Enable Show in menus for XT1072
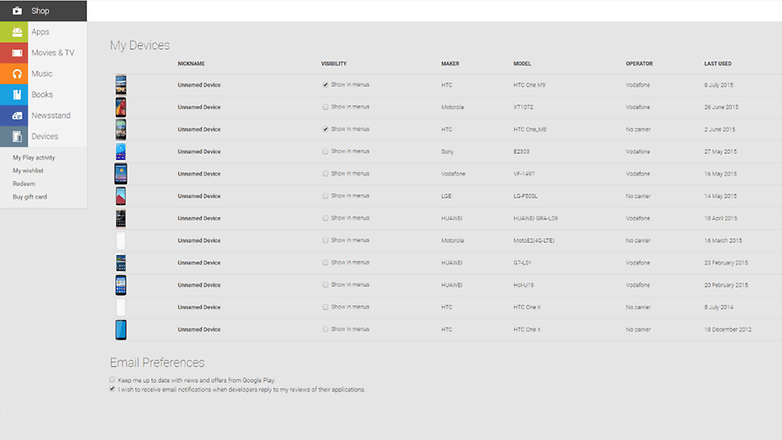The width and height of the screenshot is (782, 440). click(325, 107)
